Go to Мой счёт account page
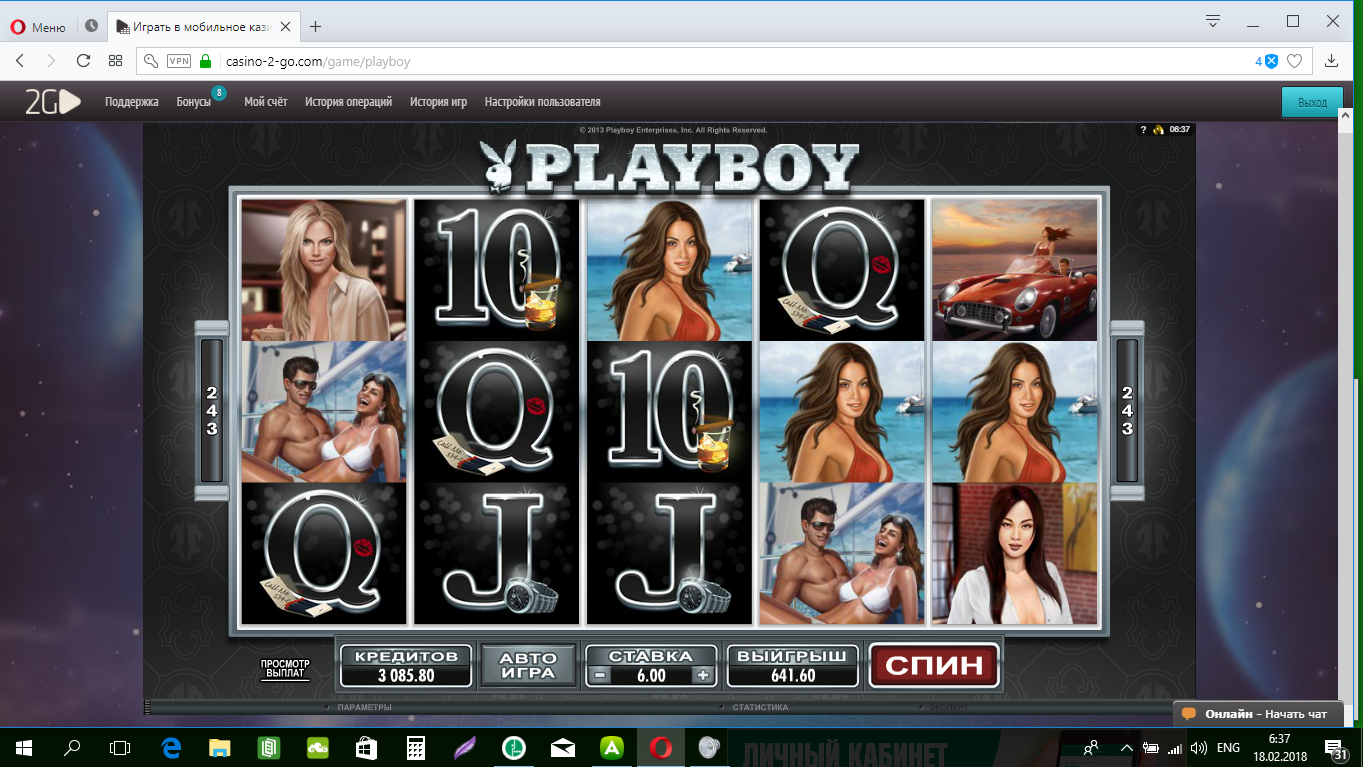This screenshot has width=1363, height=767. coord(266,102)
